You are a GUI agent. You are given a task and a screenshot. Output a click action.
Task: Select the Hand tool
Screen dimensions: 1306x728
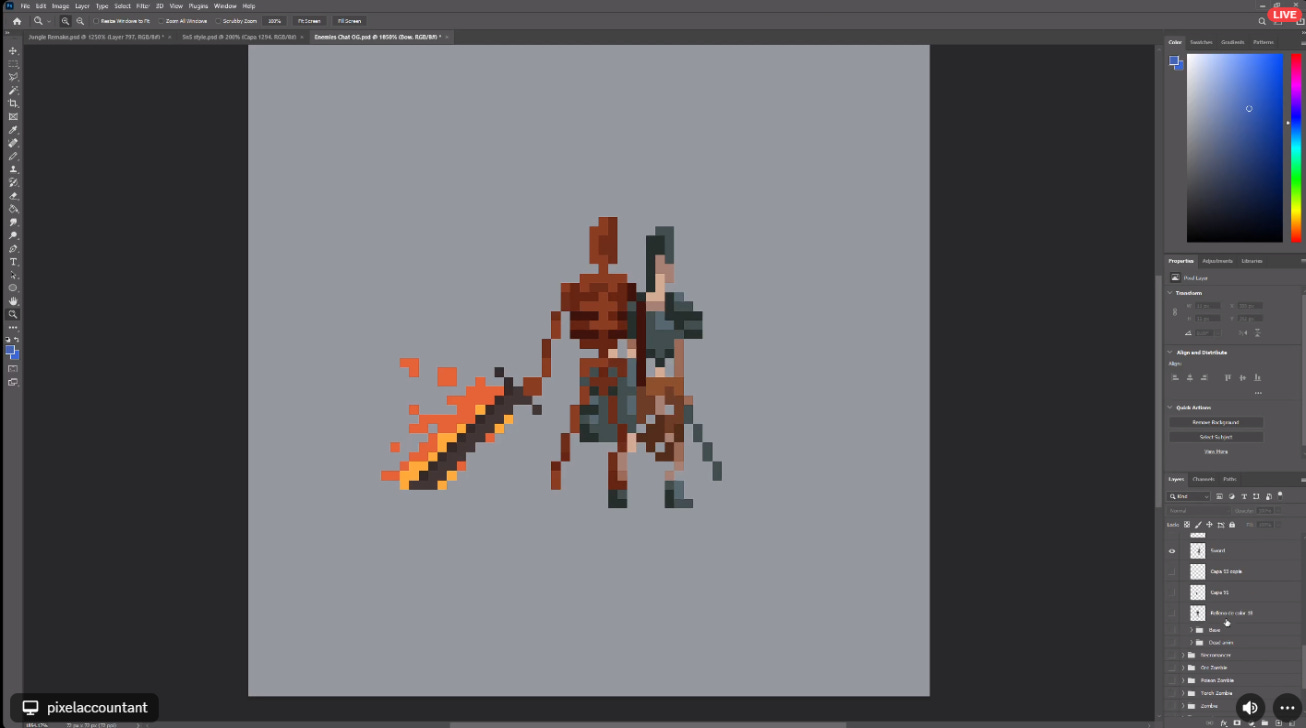point(13,301)
